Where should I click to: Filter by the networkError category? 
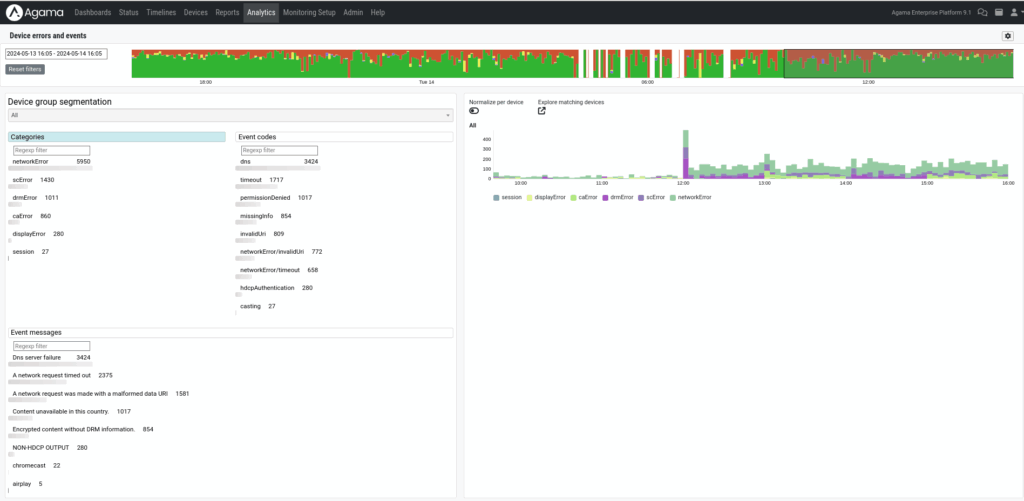click(x=30, y=161)
